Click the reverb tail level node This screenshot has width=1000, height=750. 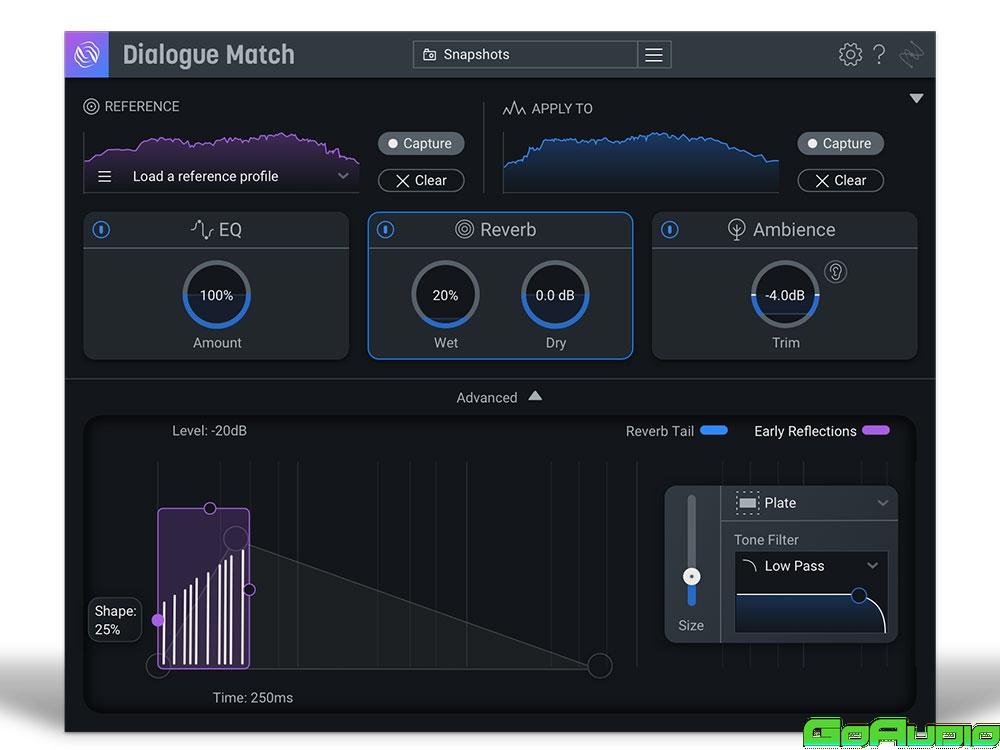pyautogui.click(x=236, y=538)
